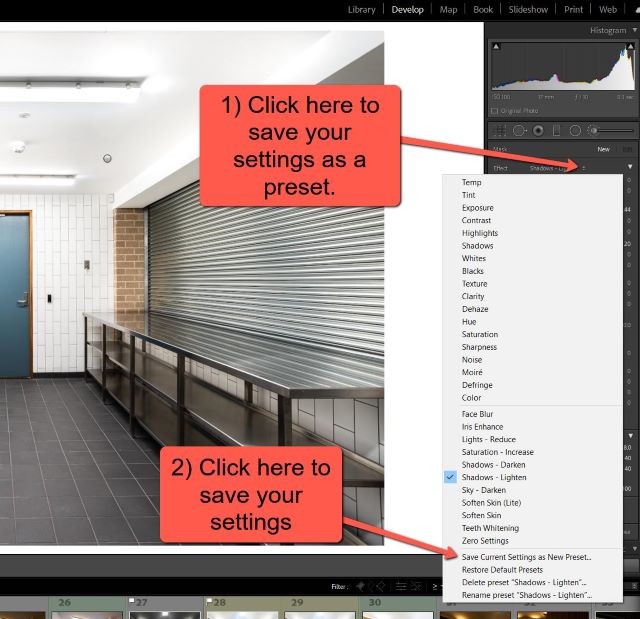
Task: Select the Graduated Filter tool icon
Action: pyautogui.click(x=557, y=130)
